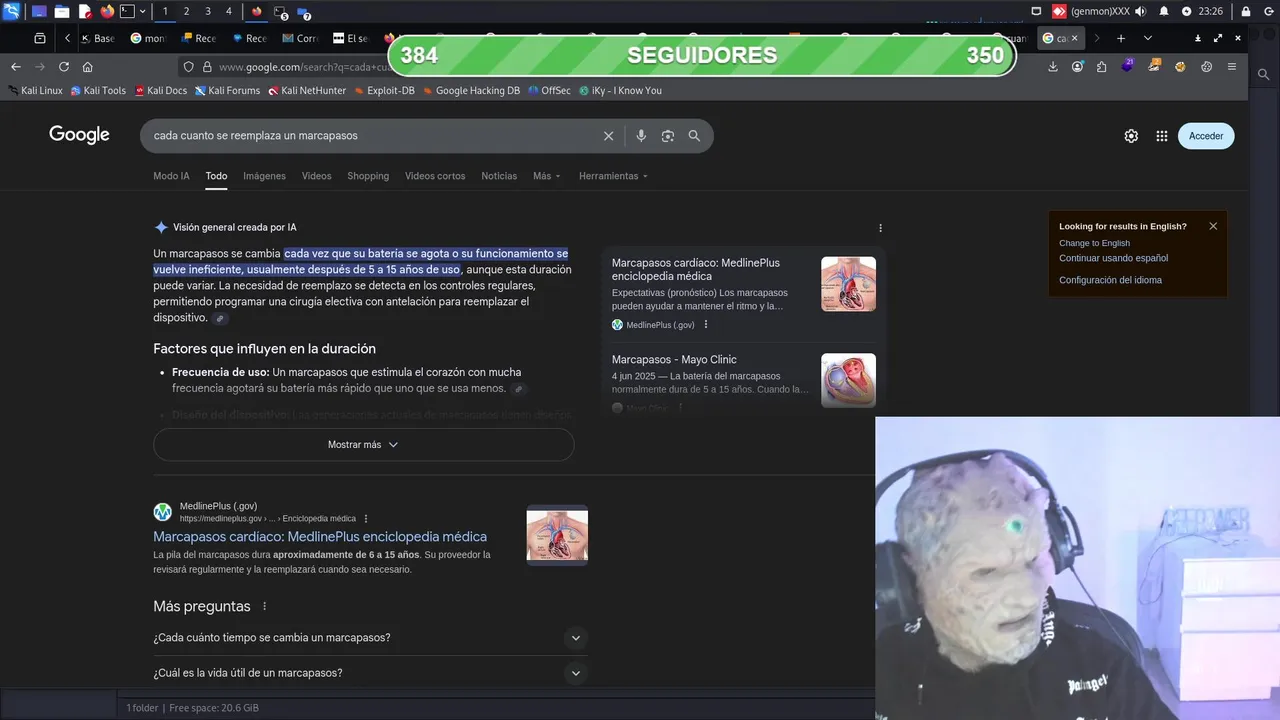Expand AI overview with Mostrar más
This screenshot has width=1280, height=720.
[x=363, y=445]
